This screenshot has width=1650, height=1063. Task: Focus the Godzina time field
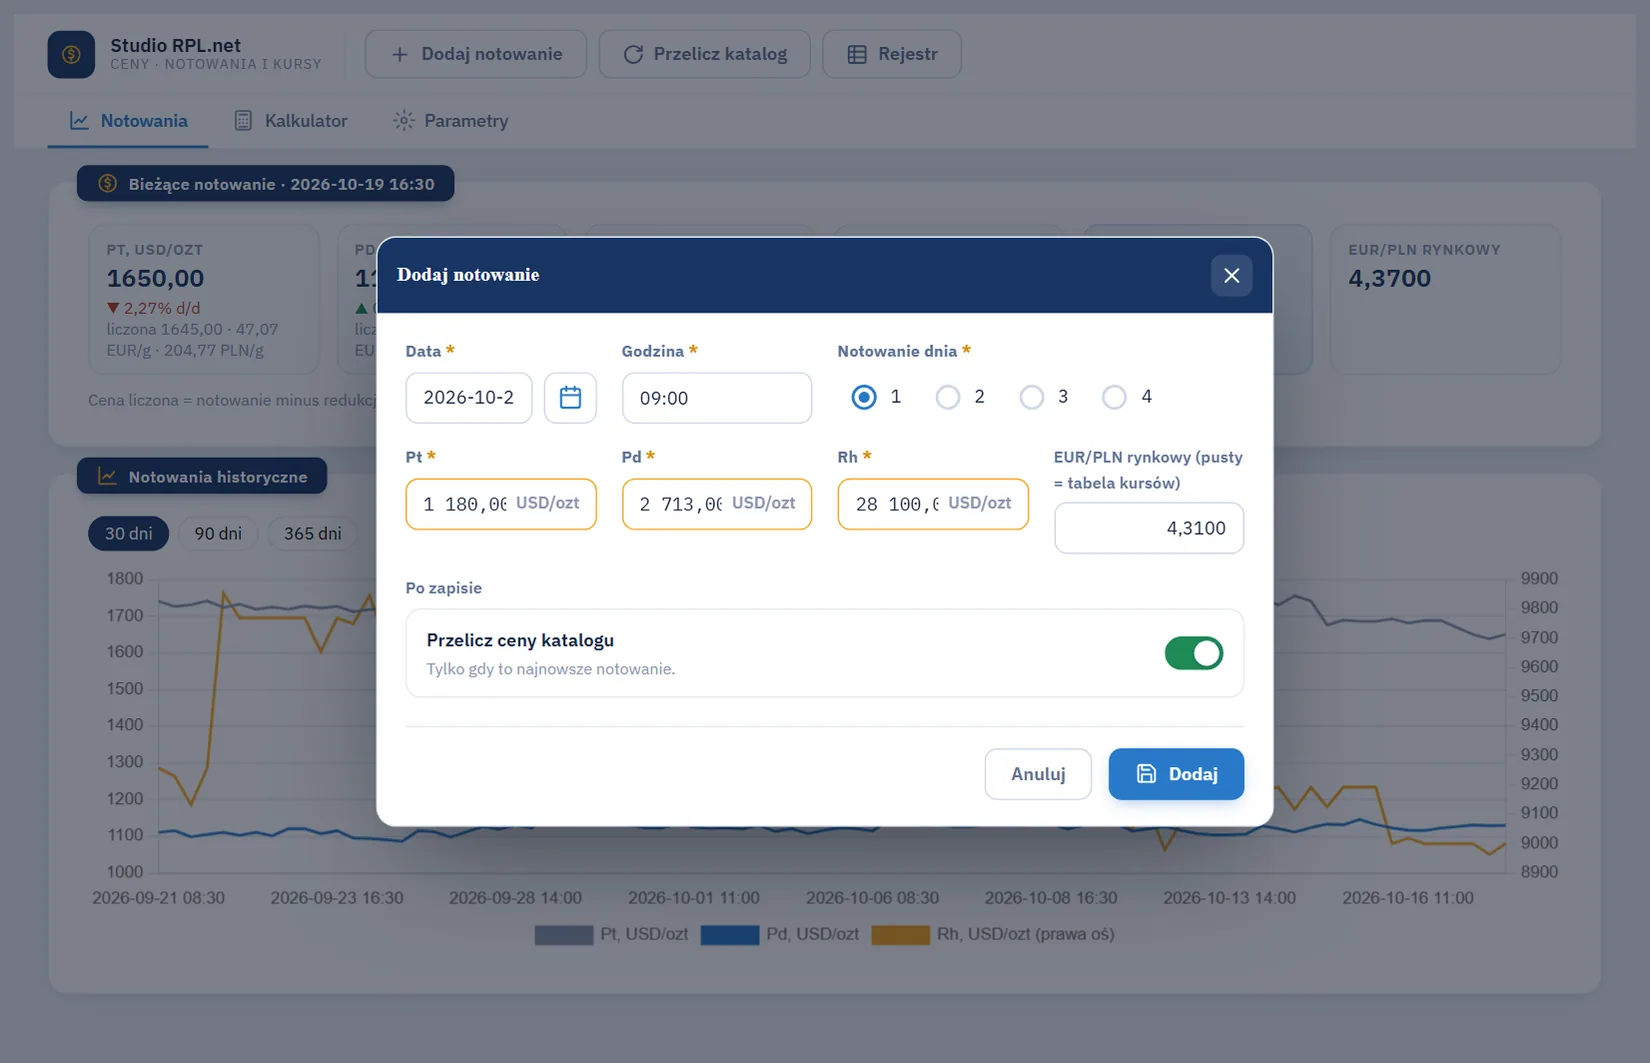[x=717, y=398]
